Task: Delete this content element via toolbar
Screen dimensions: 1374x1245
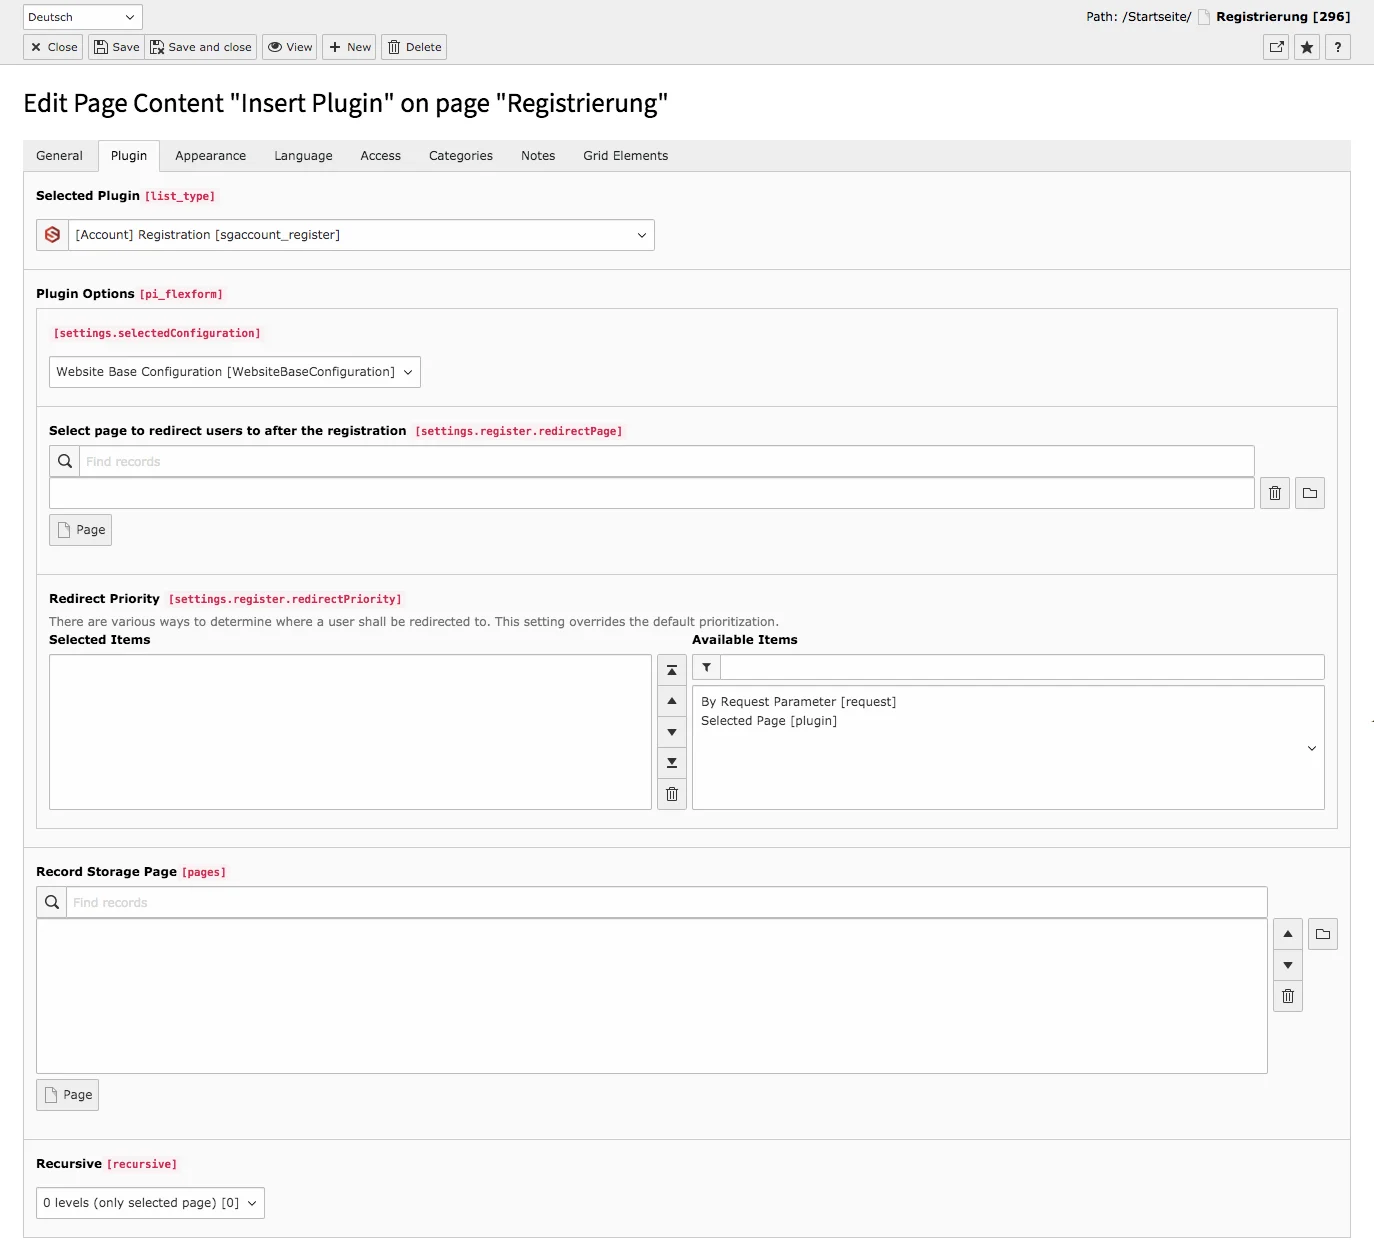Action: (413, 46)
